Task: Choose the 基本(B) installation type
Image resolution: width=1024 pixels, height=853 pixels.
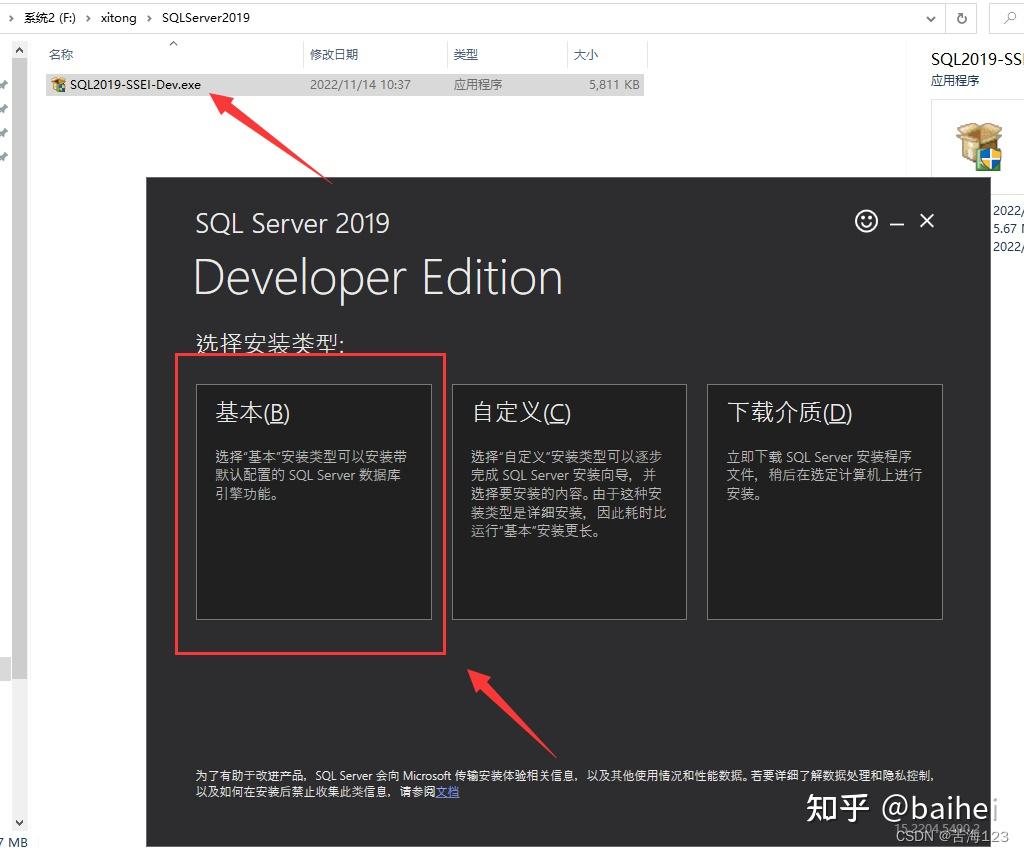Action: (x=313, y=502)
